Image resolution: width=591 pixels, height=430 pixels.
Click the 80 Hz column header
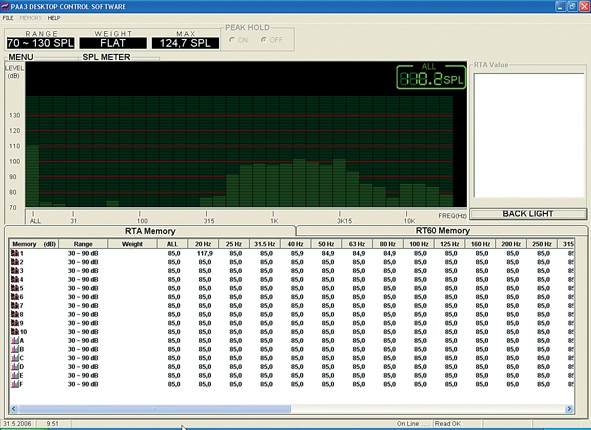click(388, 244)
